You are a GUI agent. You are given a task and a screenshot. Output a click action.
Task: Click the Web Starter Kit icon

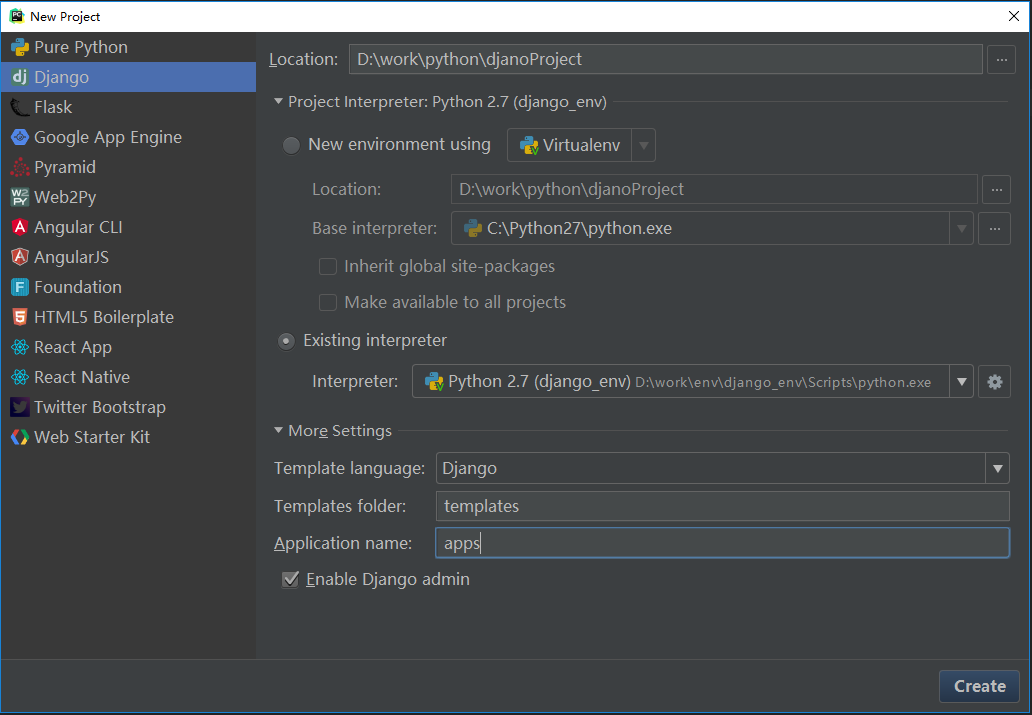click(x=20, y=437)
